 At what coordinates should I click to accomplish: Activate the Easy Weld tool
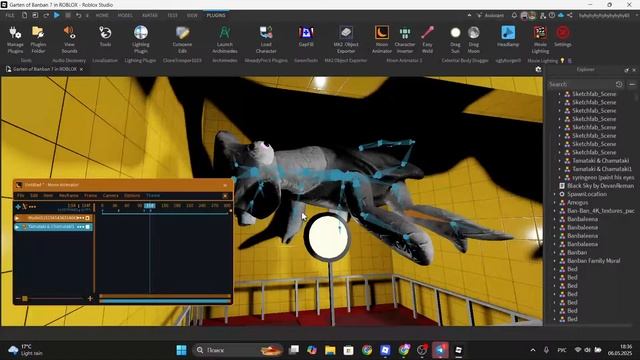427,39
